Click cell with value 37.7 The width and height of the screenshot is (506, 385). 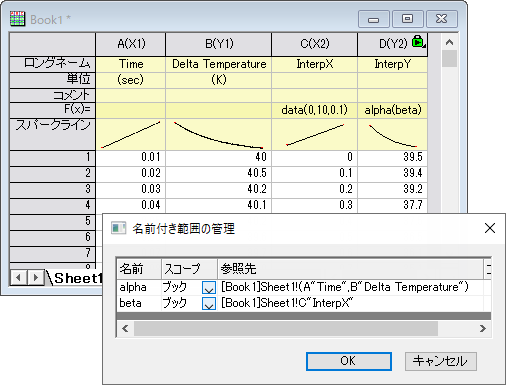click(393, 206)
